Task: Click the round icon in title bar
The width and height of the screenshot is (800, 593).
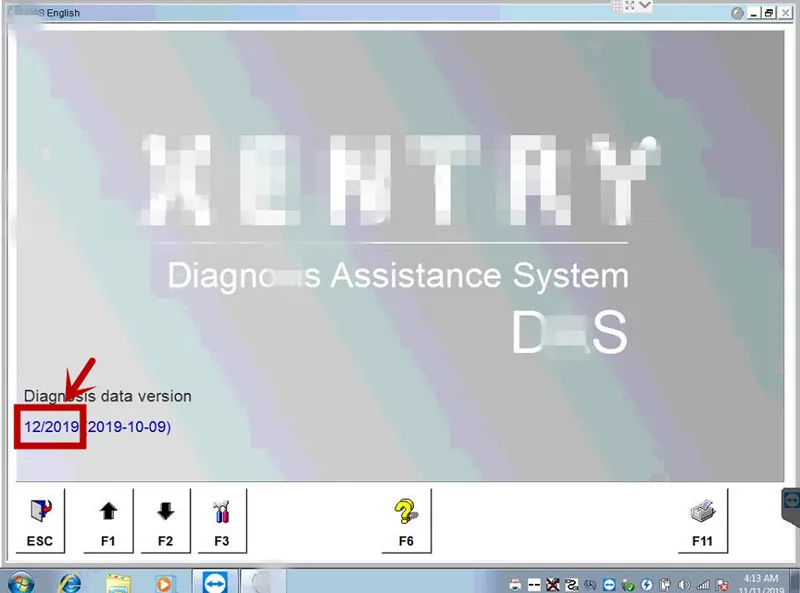Action: pyautogui.click(x=737, y=13)
